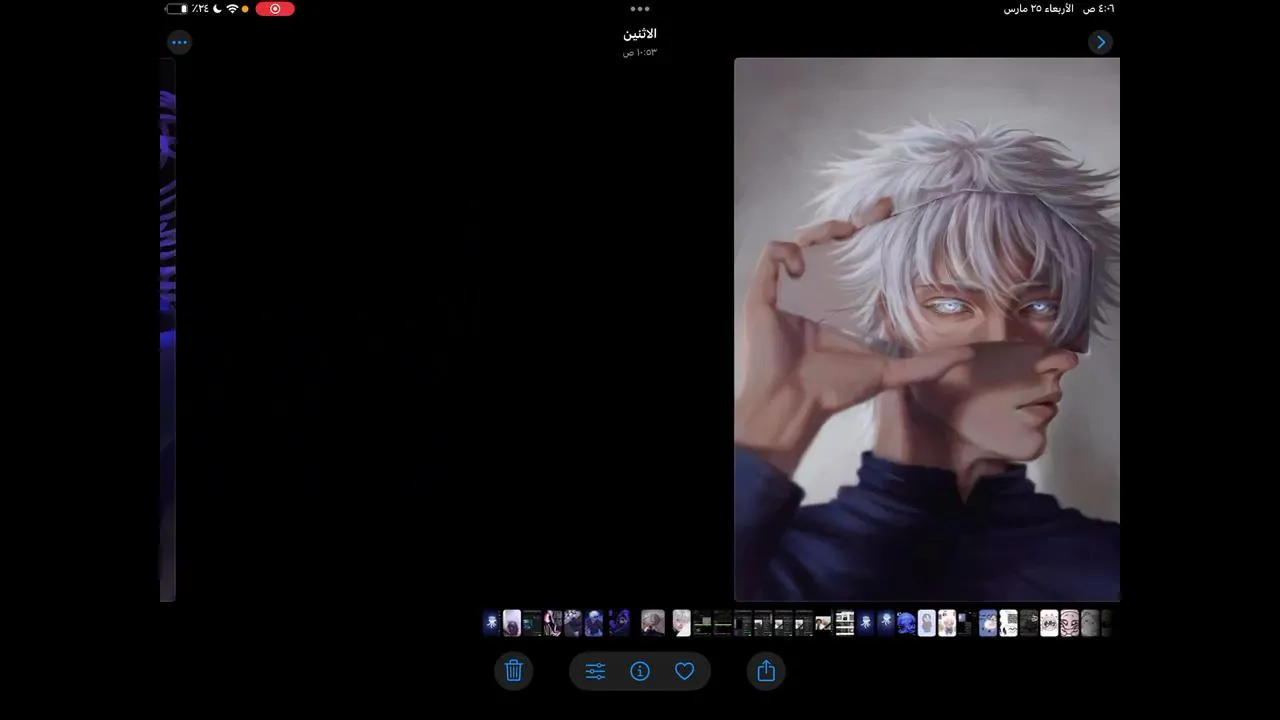The height and width of the screenshot is (720, 1280).
Task: Tap the status bar clock ٤:٠٦ ص
Action: [1099, 9]
